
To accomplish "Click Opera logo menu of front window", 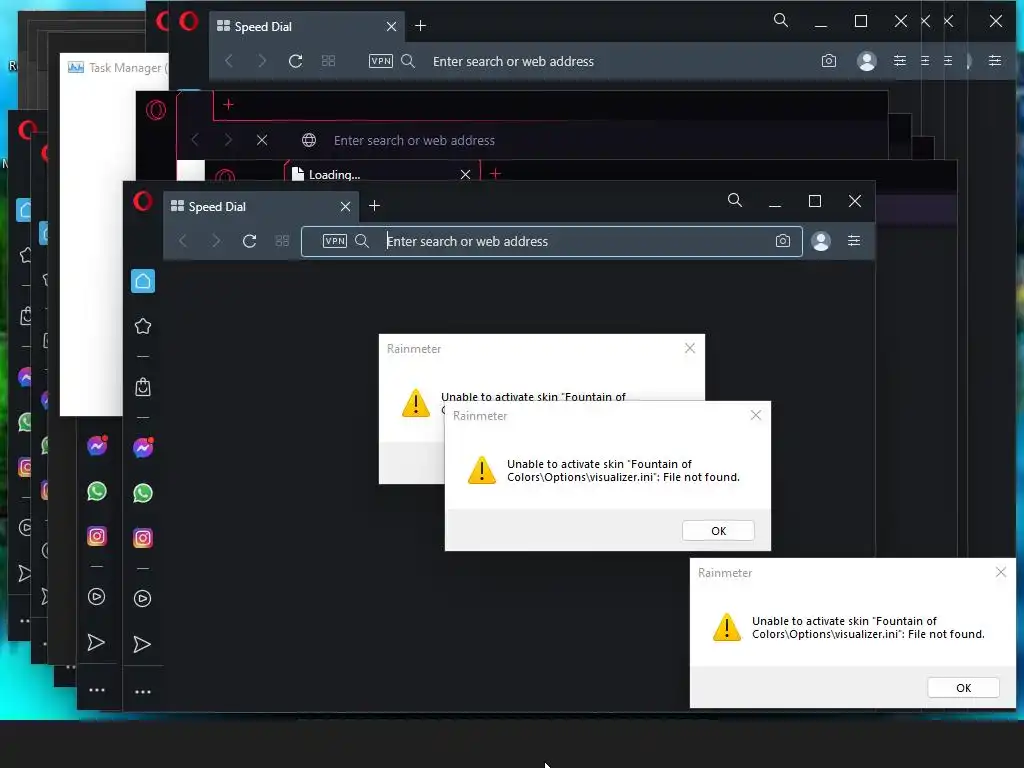I will (142, 201).
